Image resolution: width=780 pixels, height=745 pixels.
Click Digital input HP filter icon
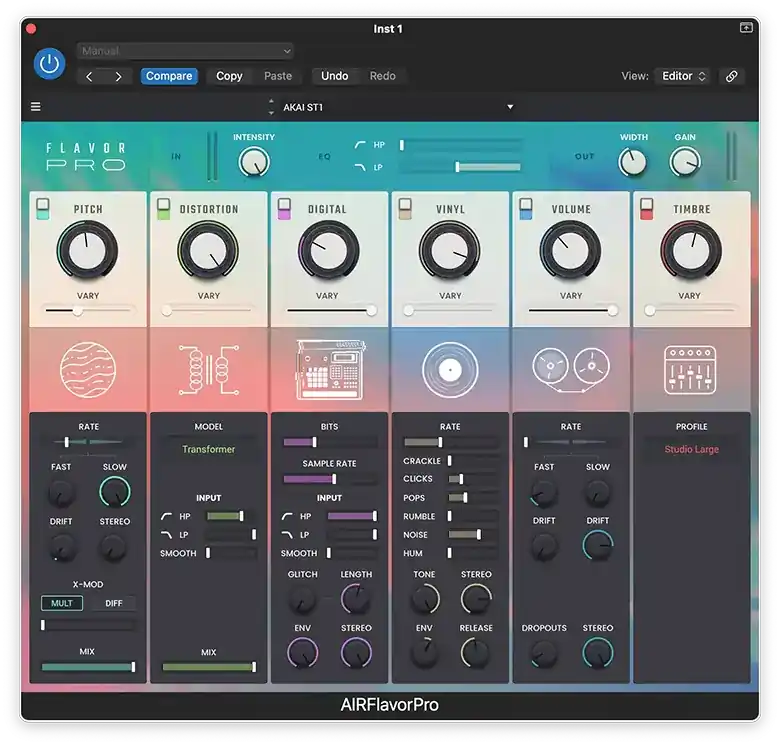coord(287,516)
